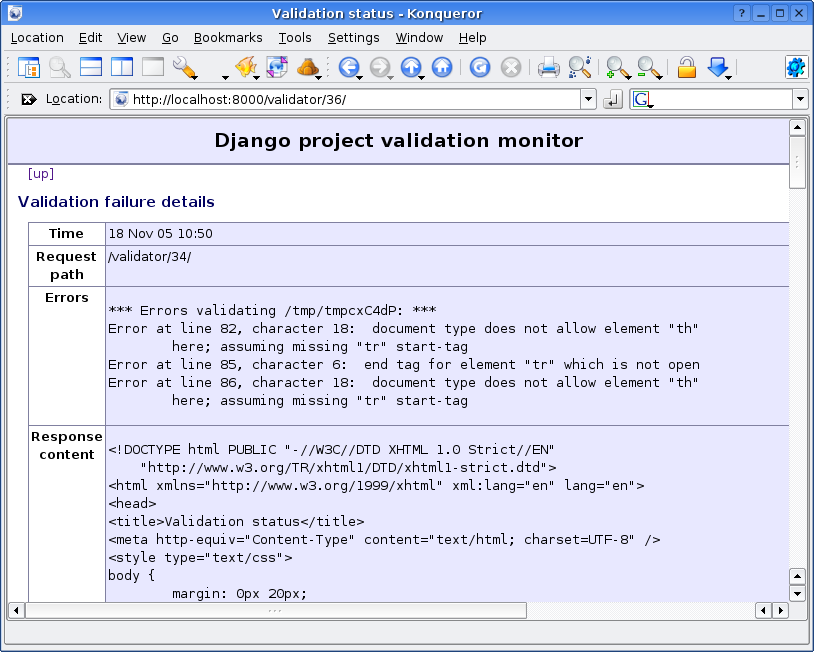Open the search bar dropdown arrow
Screen dimensions: 814x652
tap(800, 99)
